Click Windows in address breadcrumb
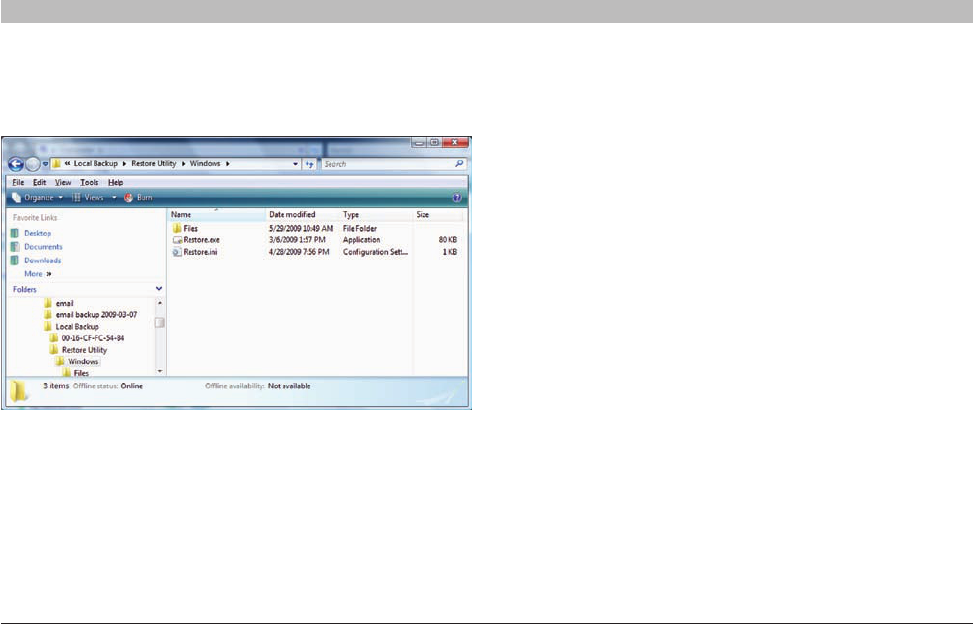This screenshot has height=624, width=973. pyautogui.click(x=205, y=164)
